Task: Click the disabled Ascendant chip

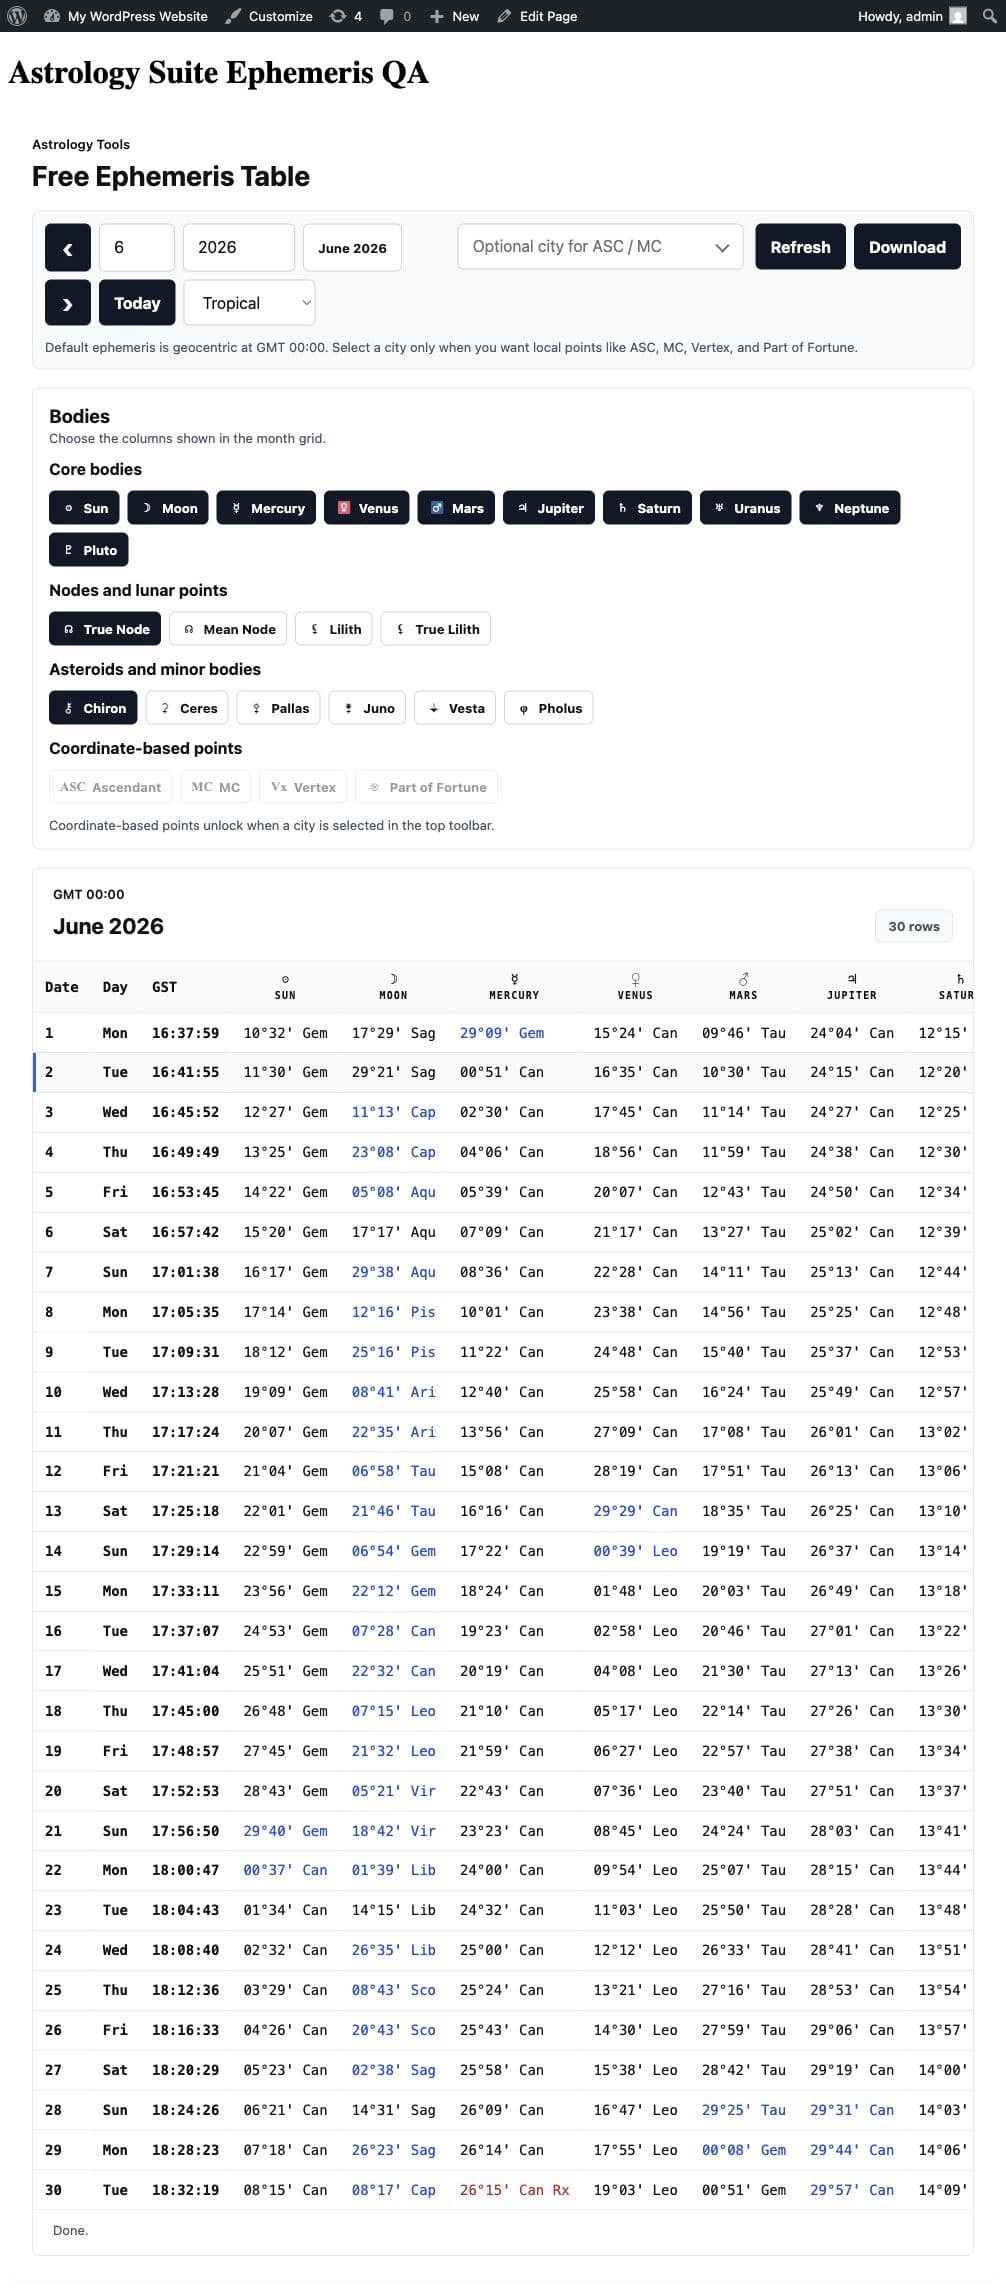Action: coord(111,787)
